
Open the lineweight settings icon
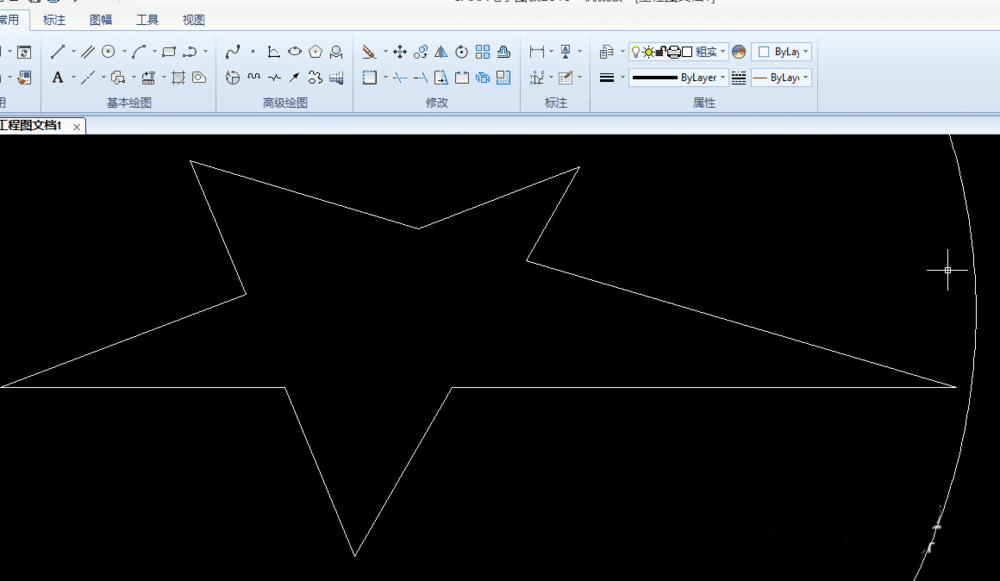pos(607,78)
